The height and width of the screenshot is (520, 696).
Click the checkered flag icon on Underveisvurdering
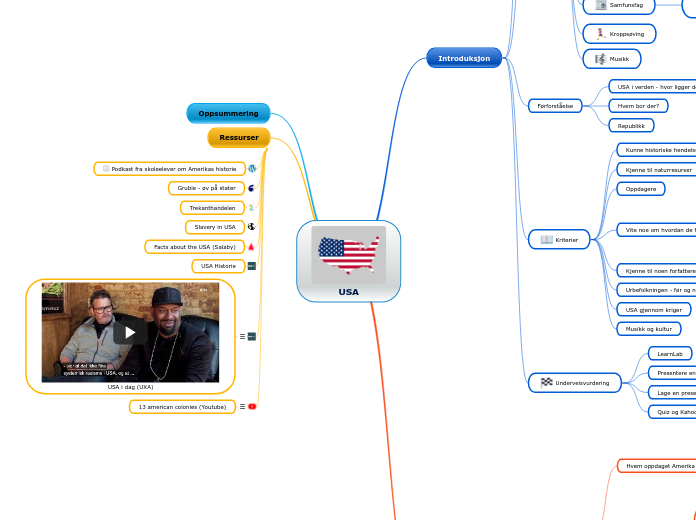tap(546, 383)
